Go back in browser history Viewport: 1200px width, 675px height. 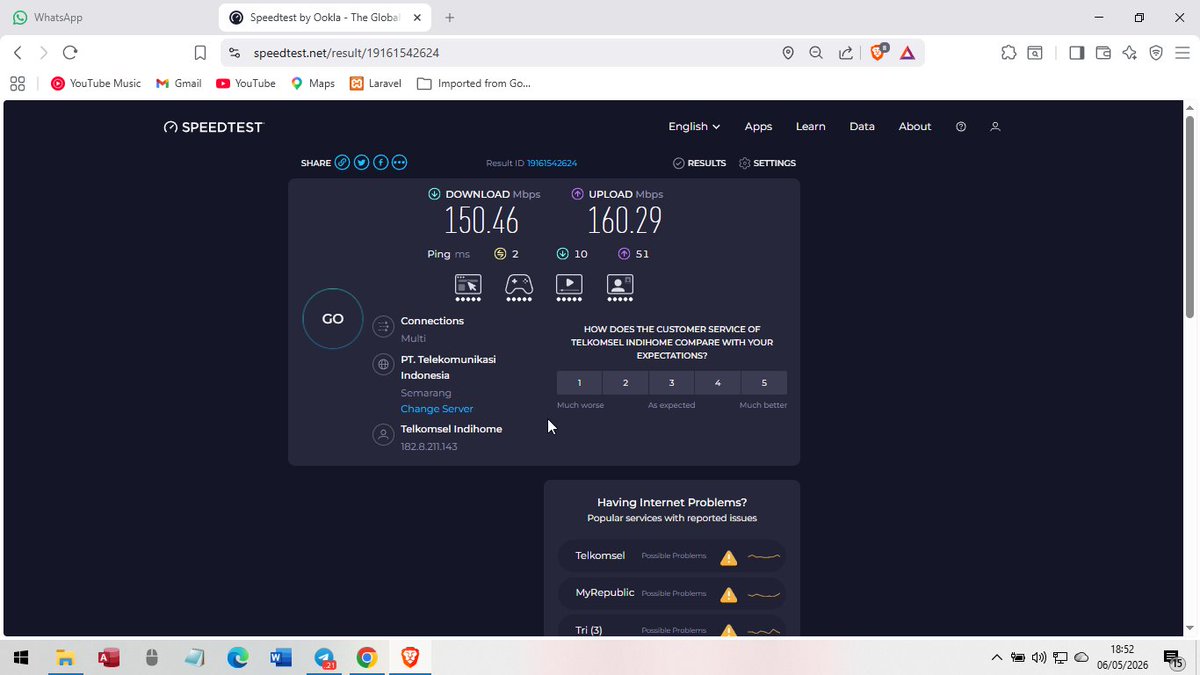[x=18, y=53]
